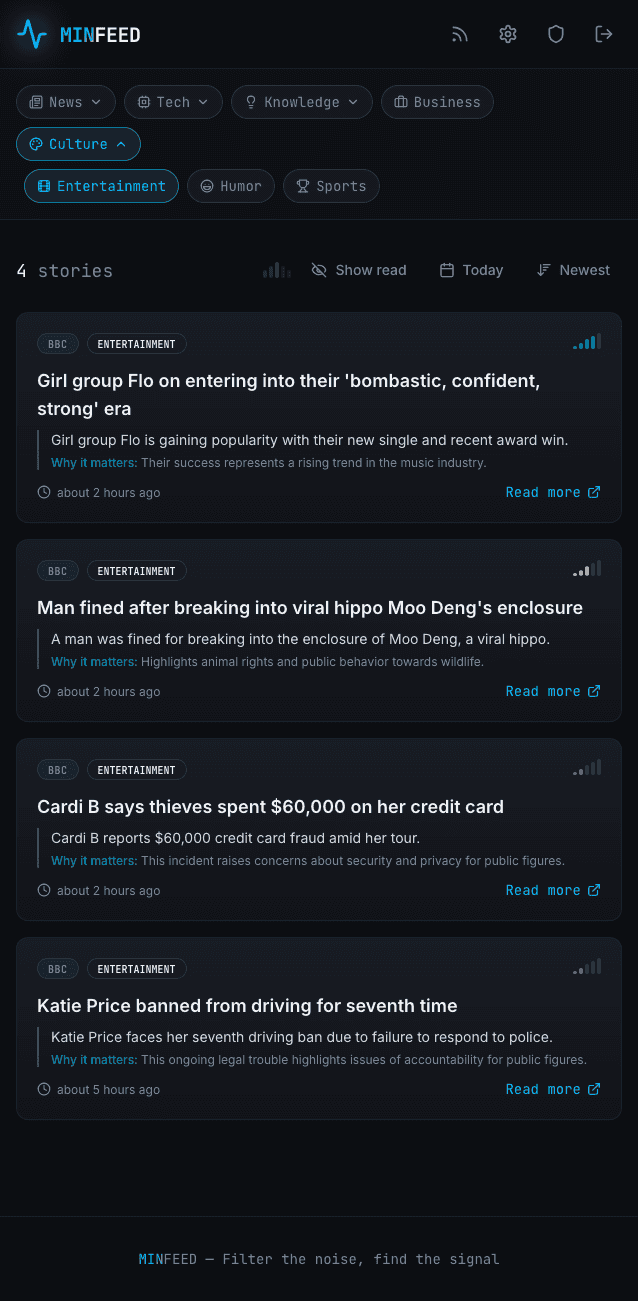Image resolution: width=638 pixels, height=1301 pixels.
Task: Click the shield icon in header
Action: [556, 35]
